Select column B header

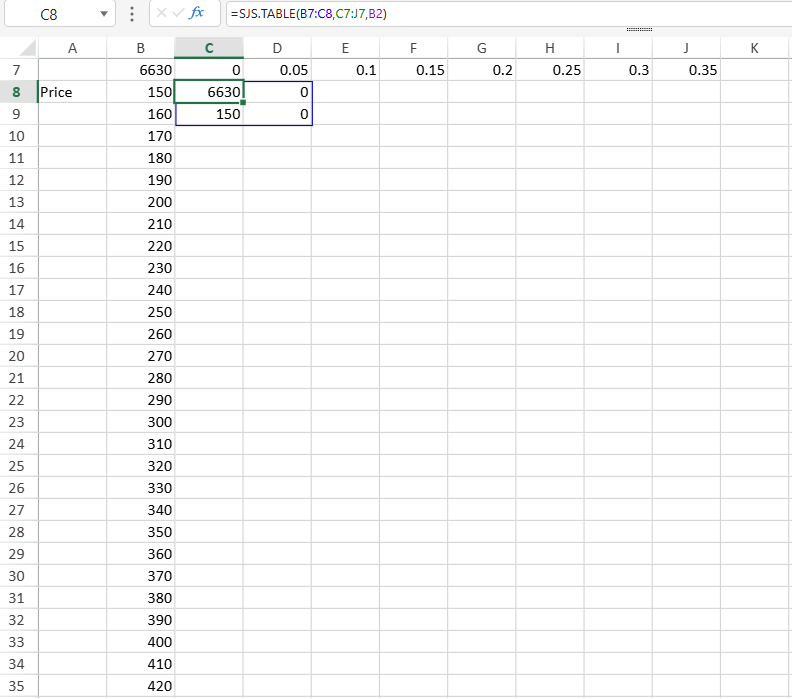click(x=140, y=48)
